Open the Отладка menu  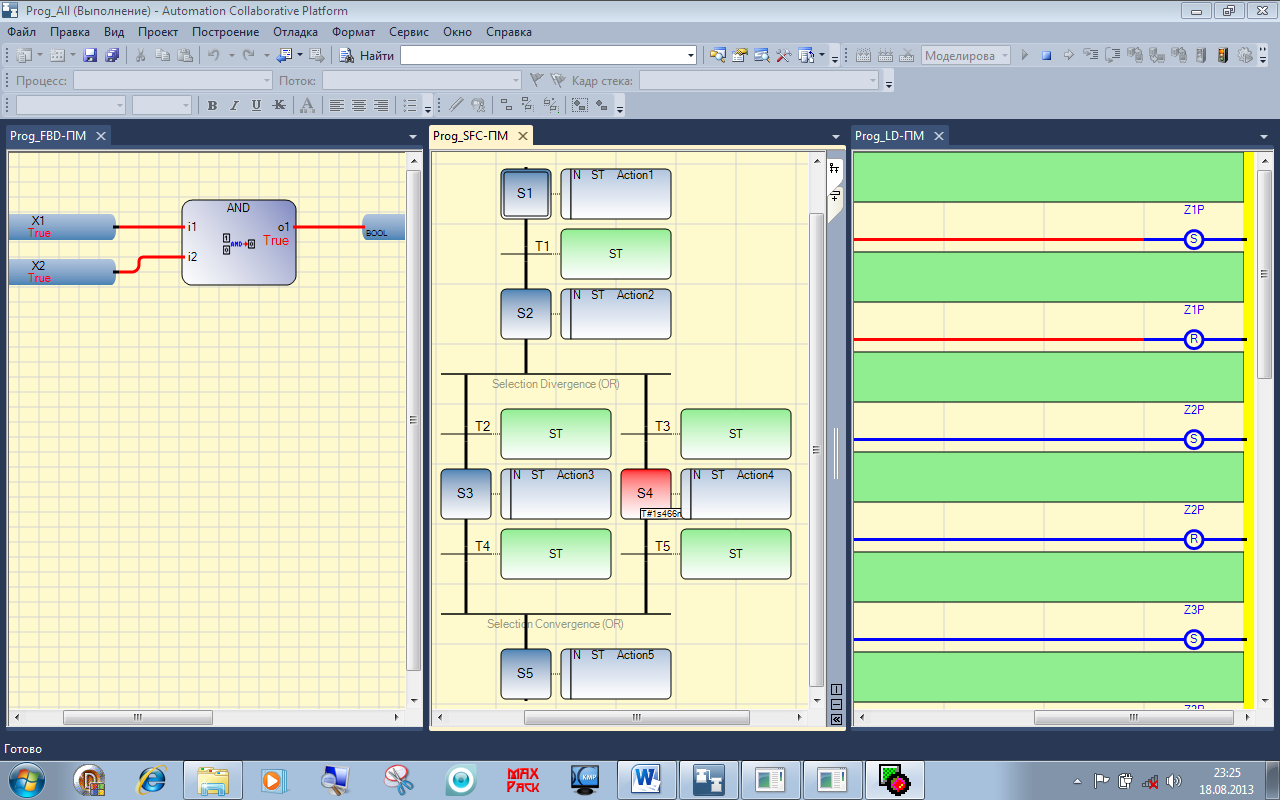click(295, 32)
